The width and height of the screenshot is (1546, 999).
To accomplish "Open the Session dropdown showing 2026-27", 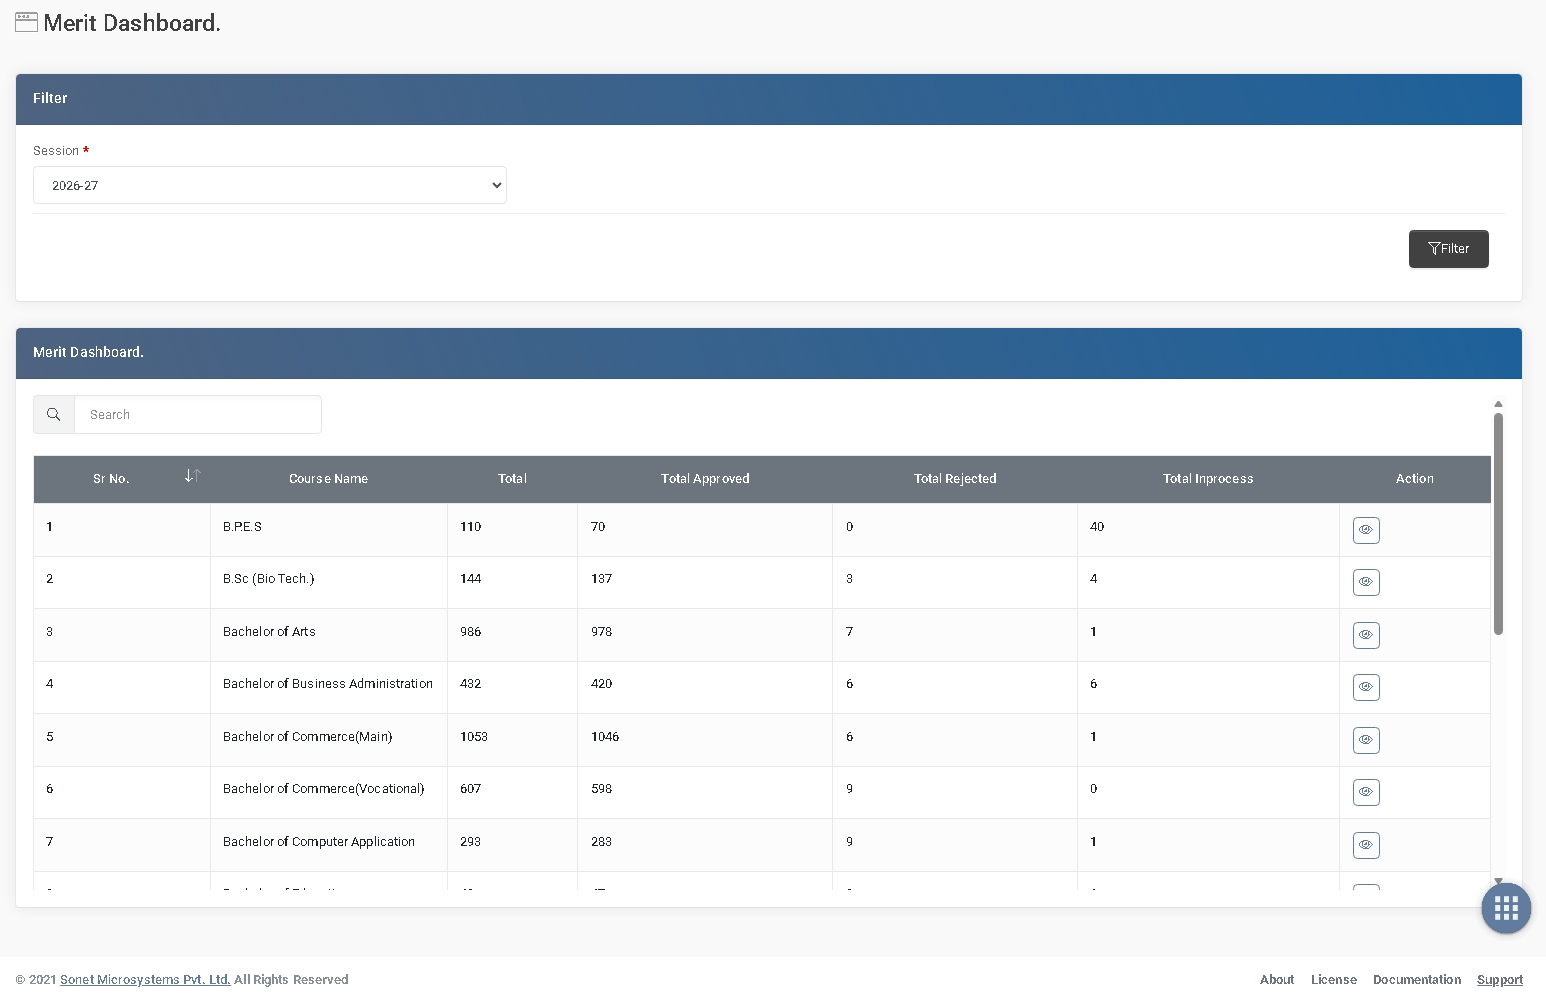I will tap(270, 185).
